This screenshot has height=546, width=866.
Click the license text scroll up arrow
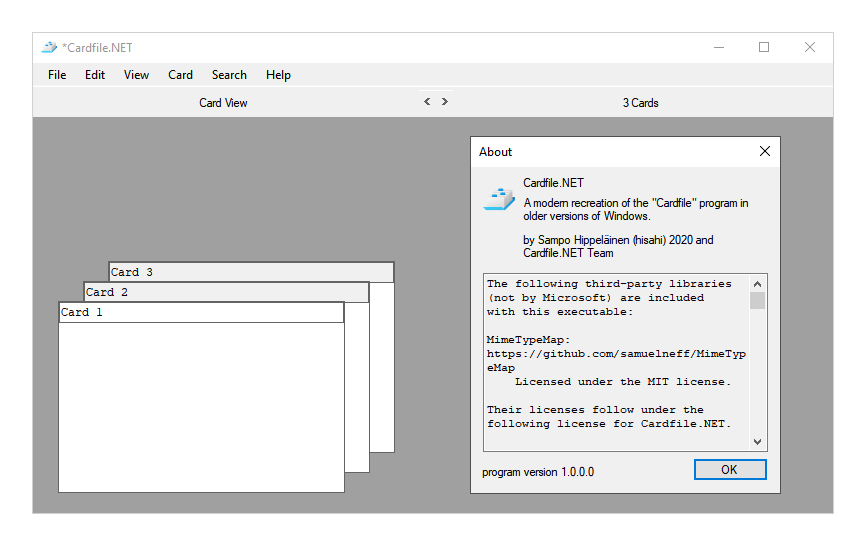click(x=758, y=284)
